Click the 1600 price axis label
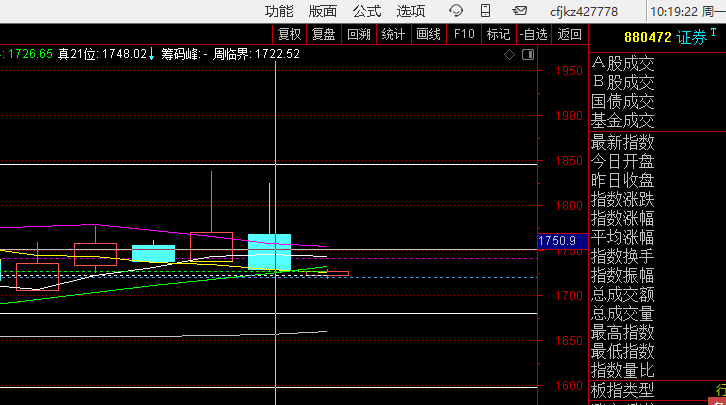Screen dimensions: 726x405 [569, 385]
